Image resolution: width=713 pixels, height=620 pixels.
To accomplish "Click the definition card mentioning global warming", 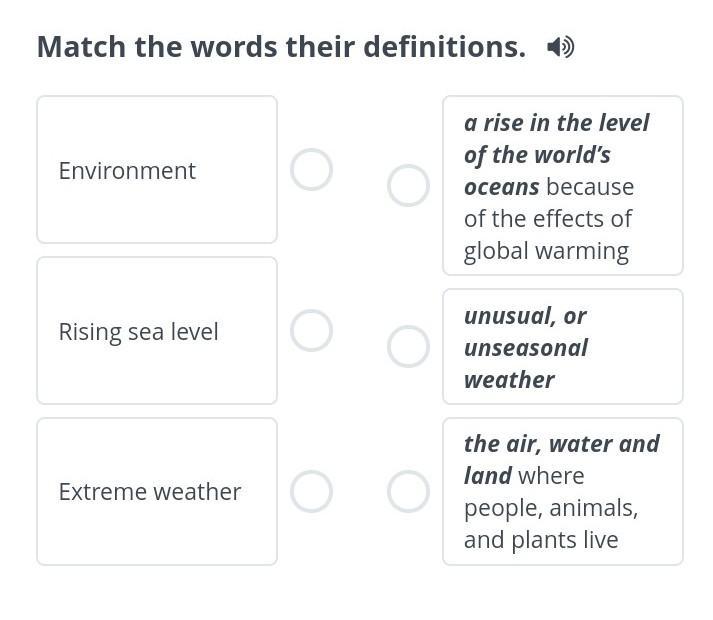I will point(563,186).
